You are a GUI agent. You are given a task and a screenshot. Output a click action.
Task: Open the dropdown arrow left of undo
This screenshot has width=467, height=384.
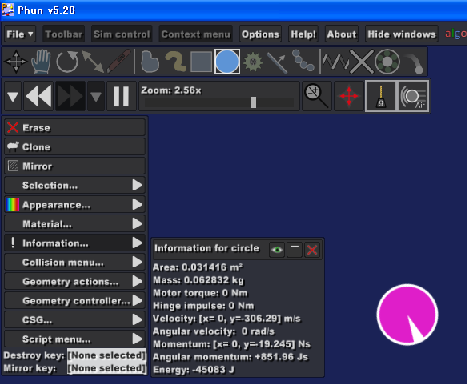(13, 96)
